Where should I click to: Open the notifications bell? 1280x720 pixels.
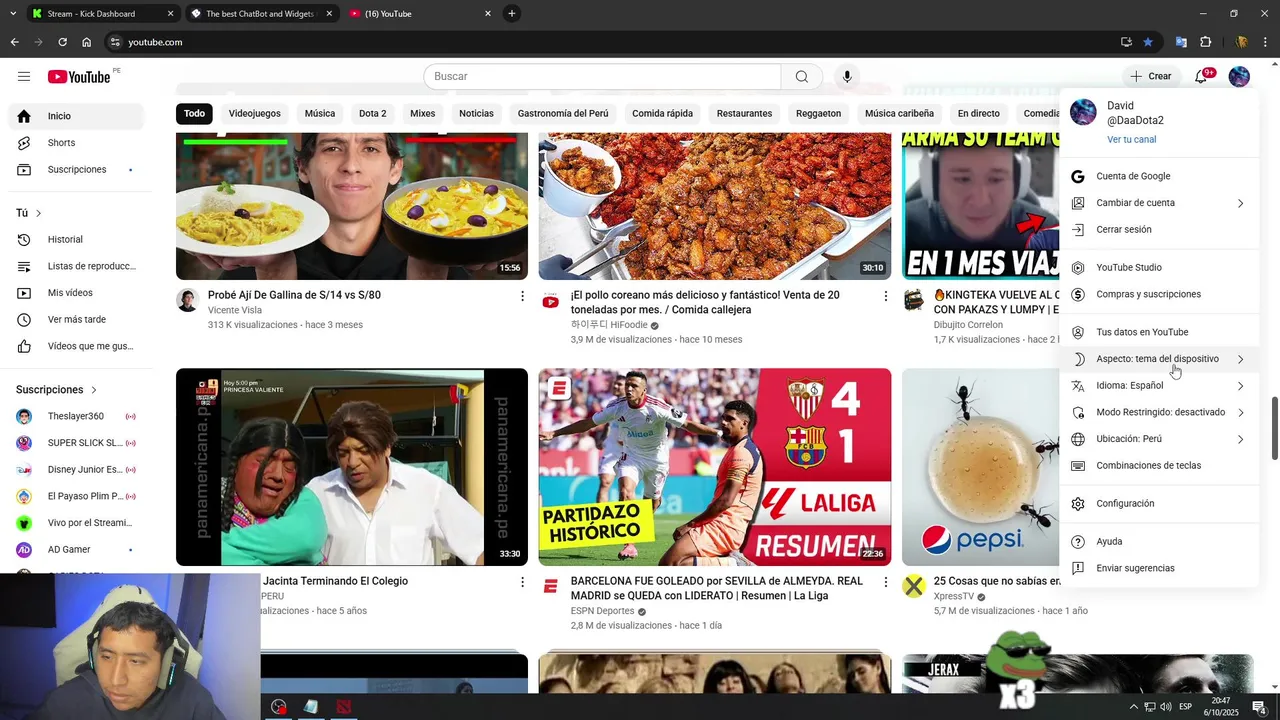1202,76
